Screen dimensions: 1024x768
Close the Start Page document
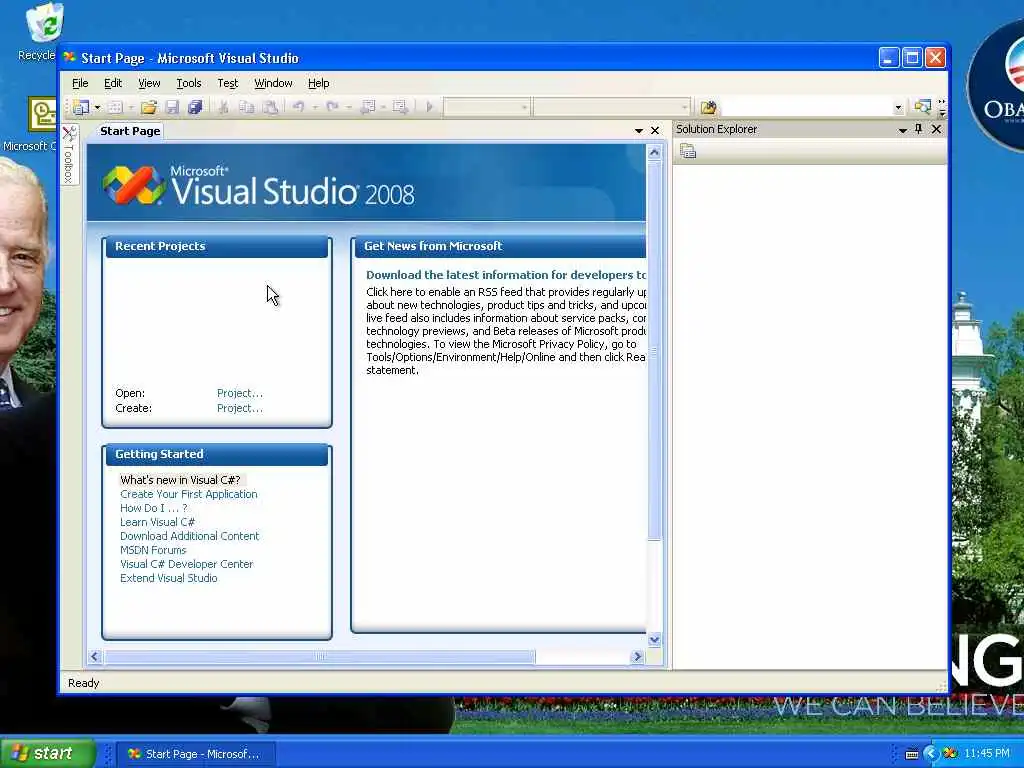655,131
